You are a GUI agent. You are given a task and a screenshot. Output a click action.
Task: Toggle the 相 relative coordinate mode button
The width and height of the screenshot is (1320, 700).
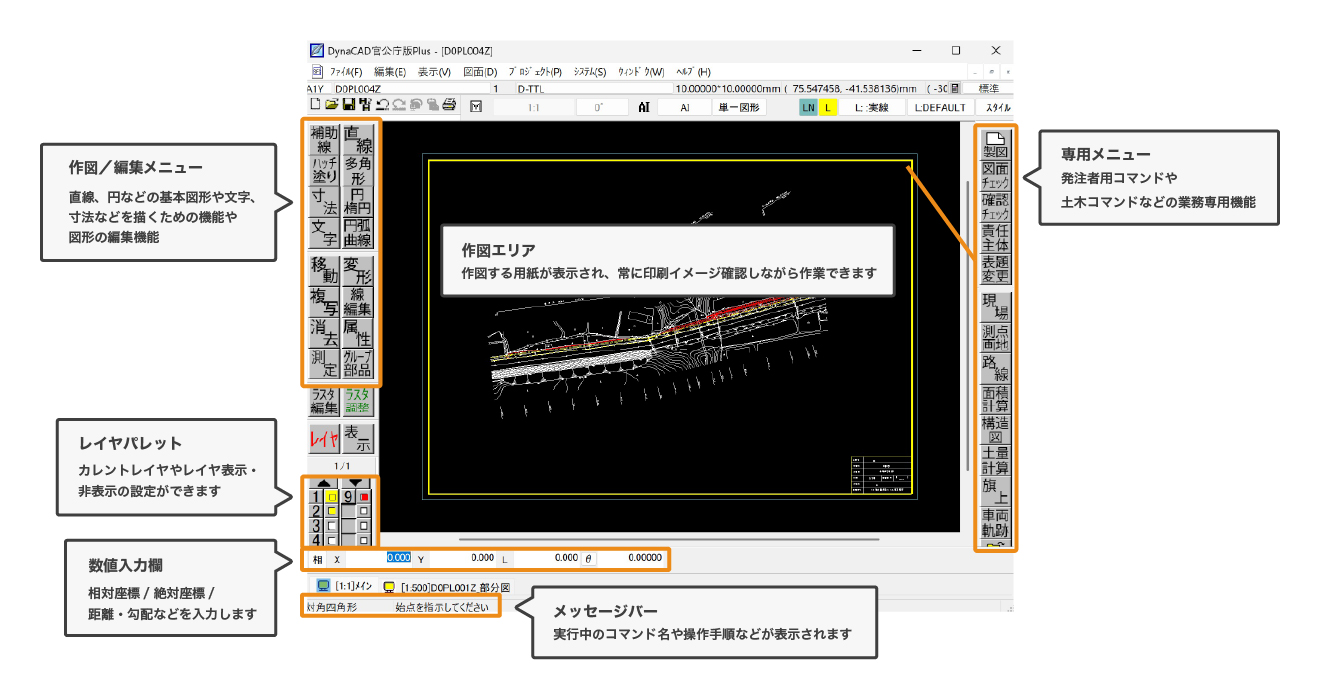318,559
